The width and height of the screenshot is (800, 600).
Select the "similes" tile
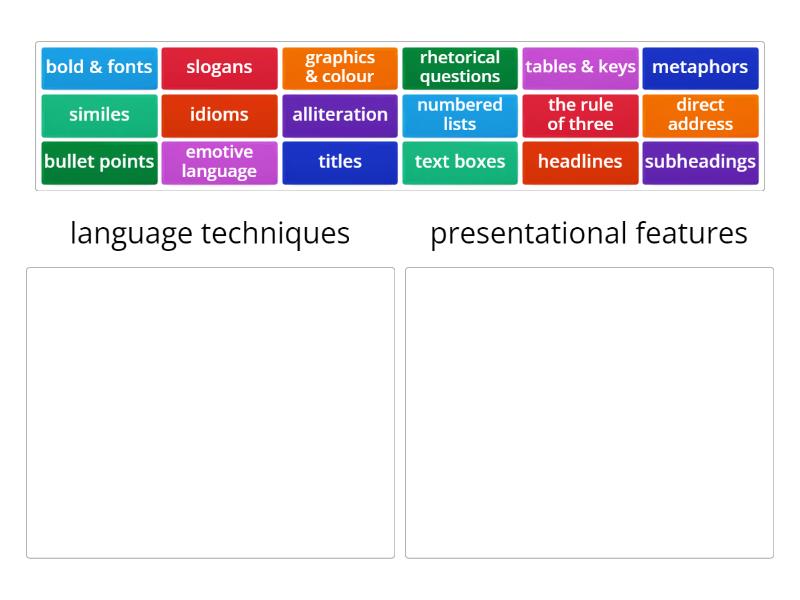click(99, 115)
